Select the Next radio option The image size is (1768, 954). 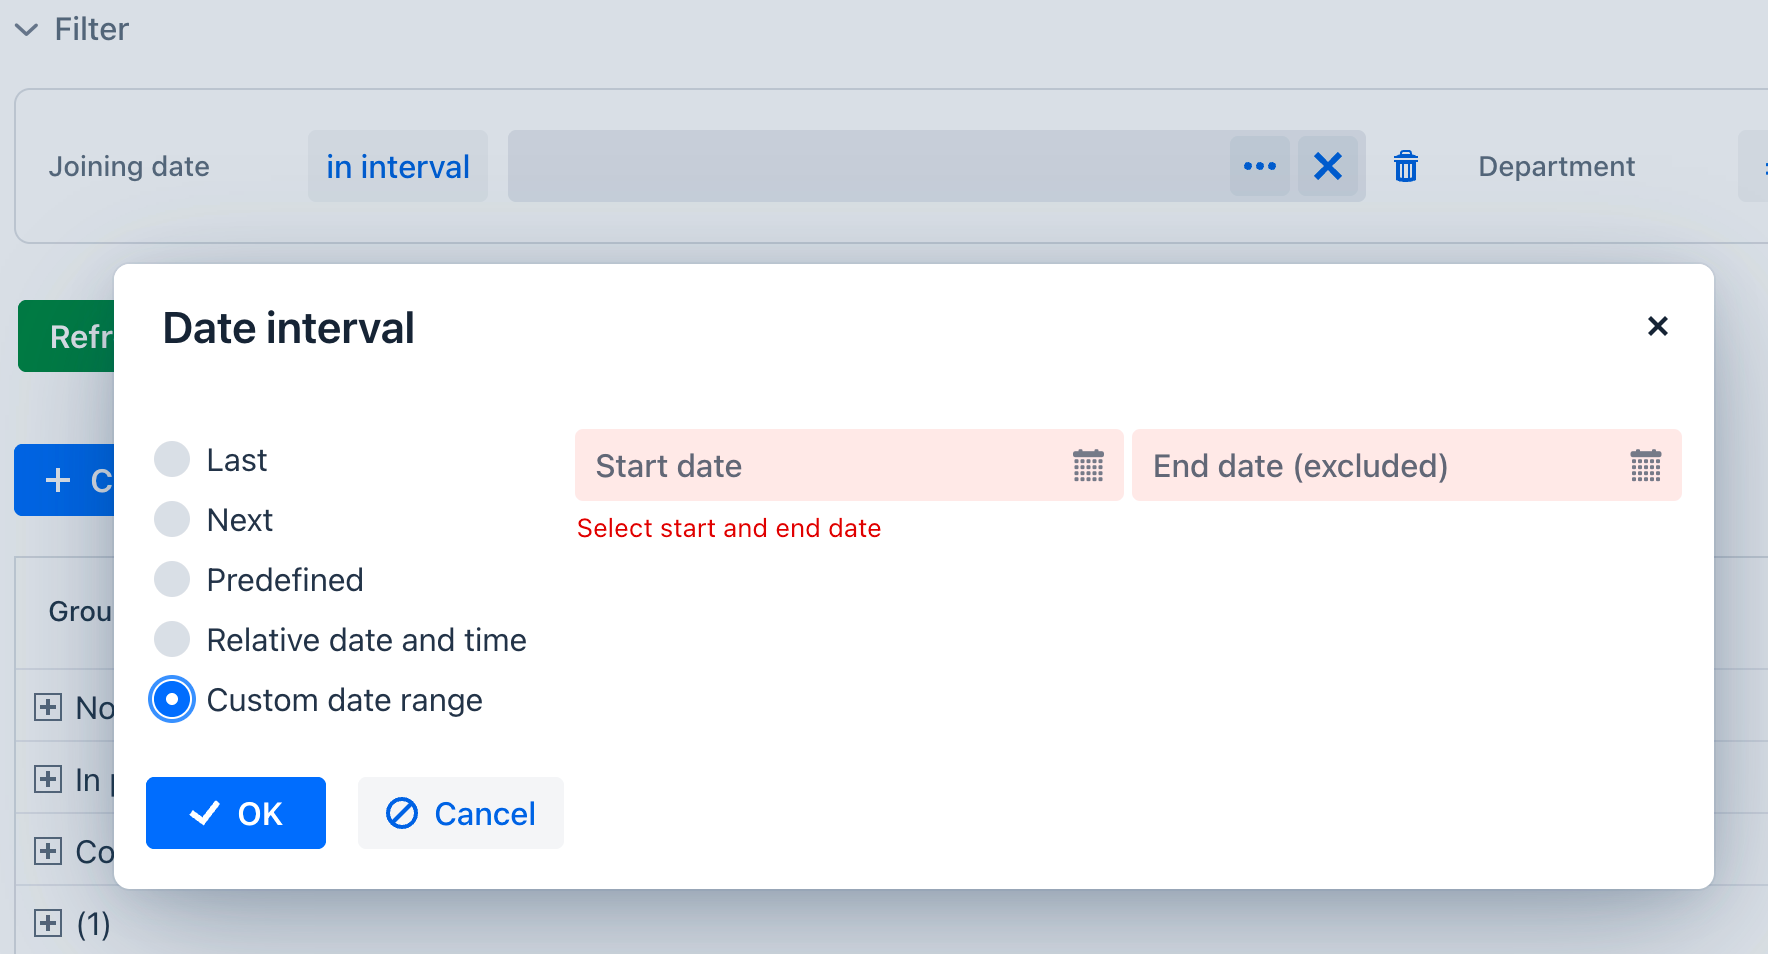[x=172, y=520]
